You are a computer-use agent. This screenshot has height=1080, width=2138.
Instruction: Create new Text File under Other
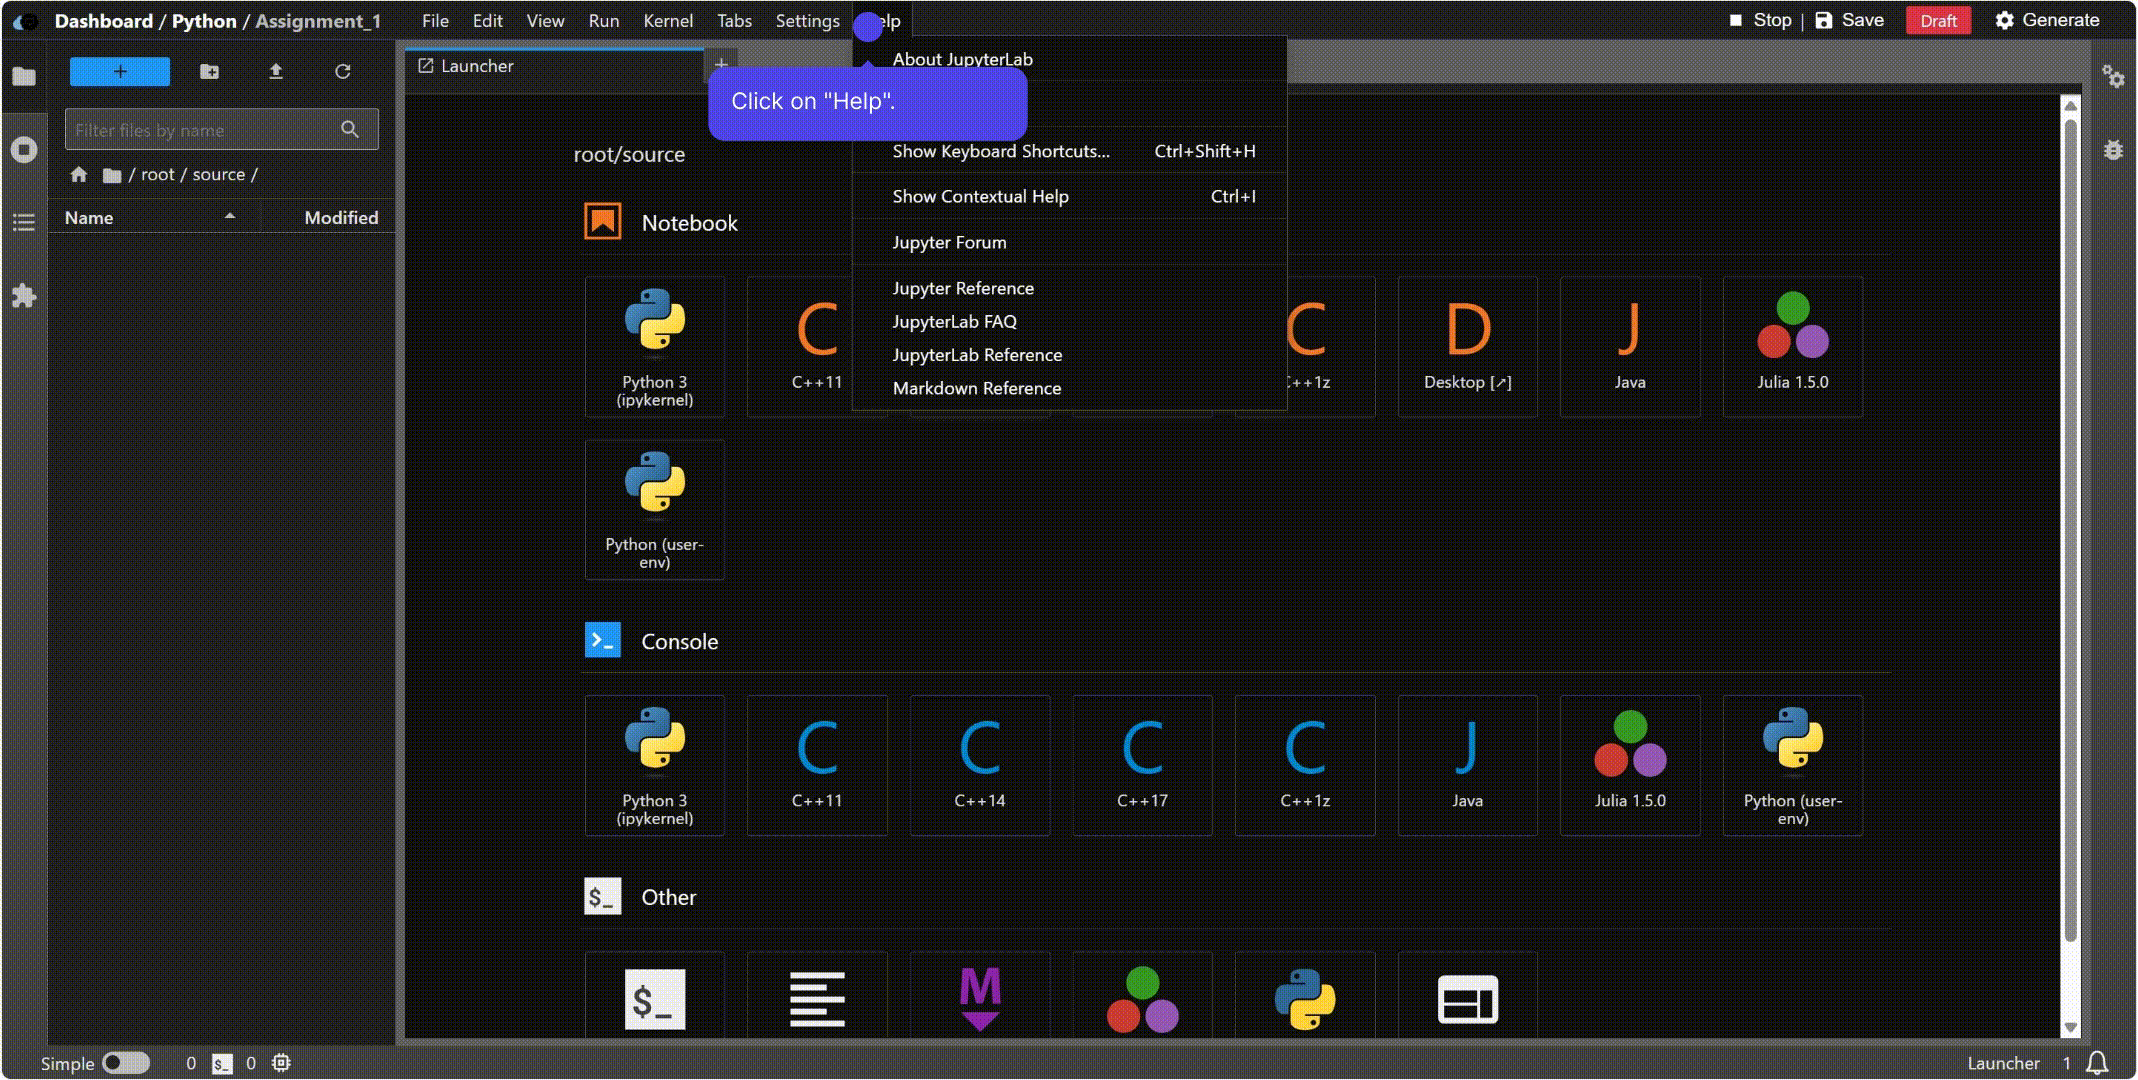click(x=817, y=996)
